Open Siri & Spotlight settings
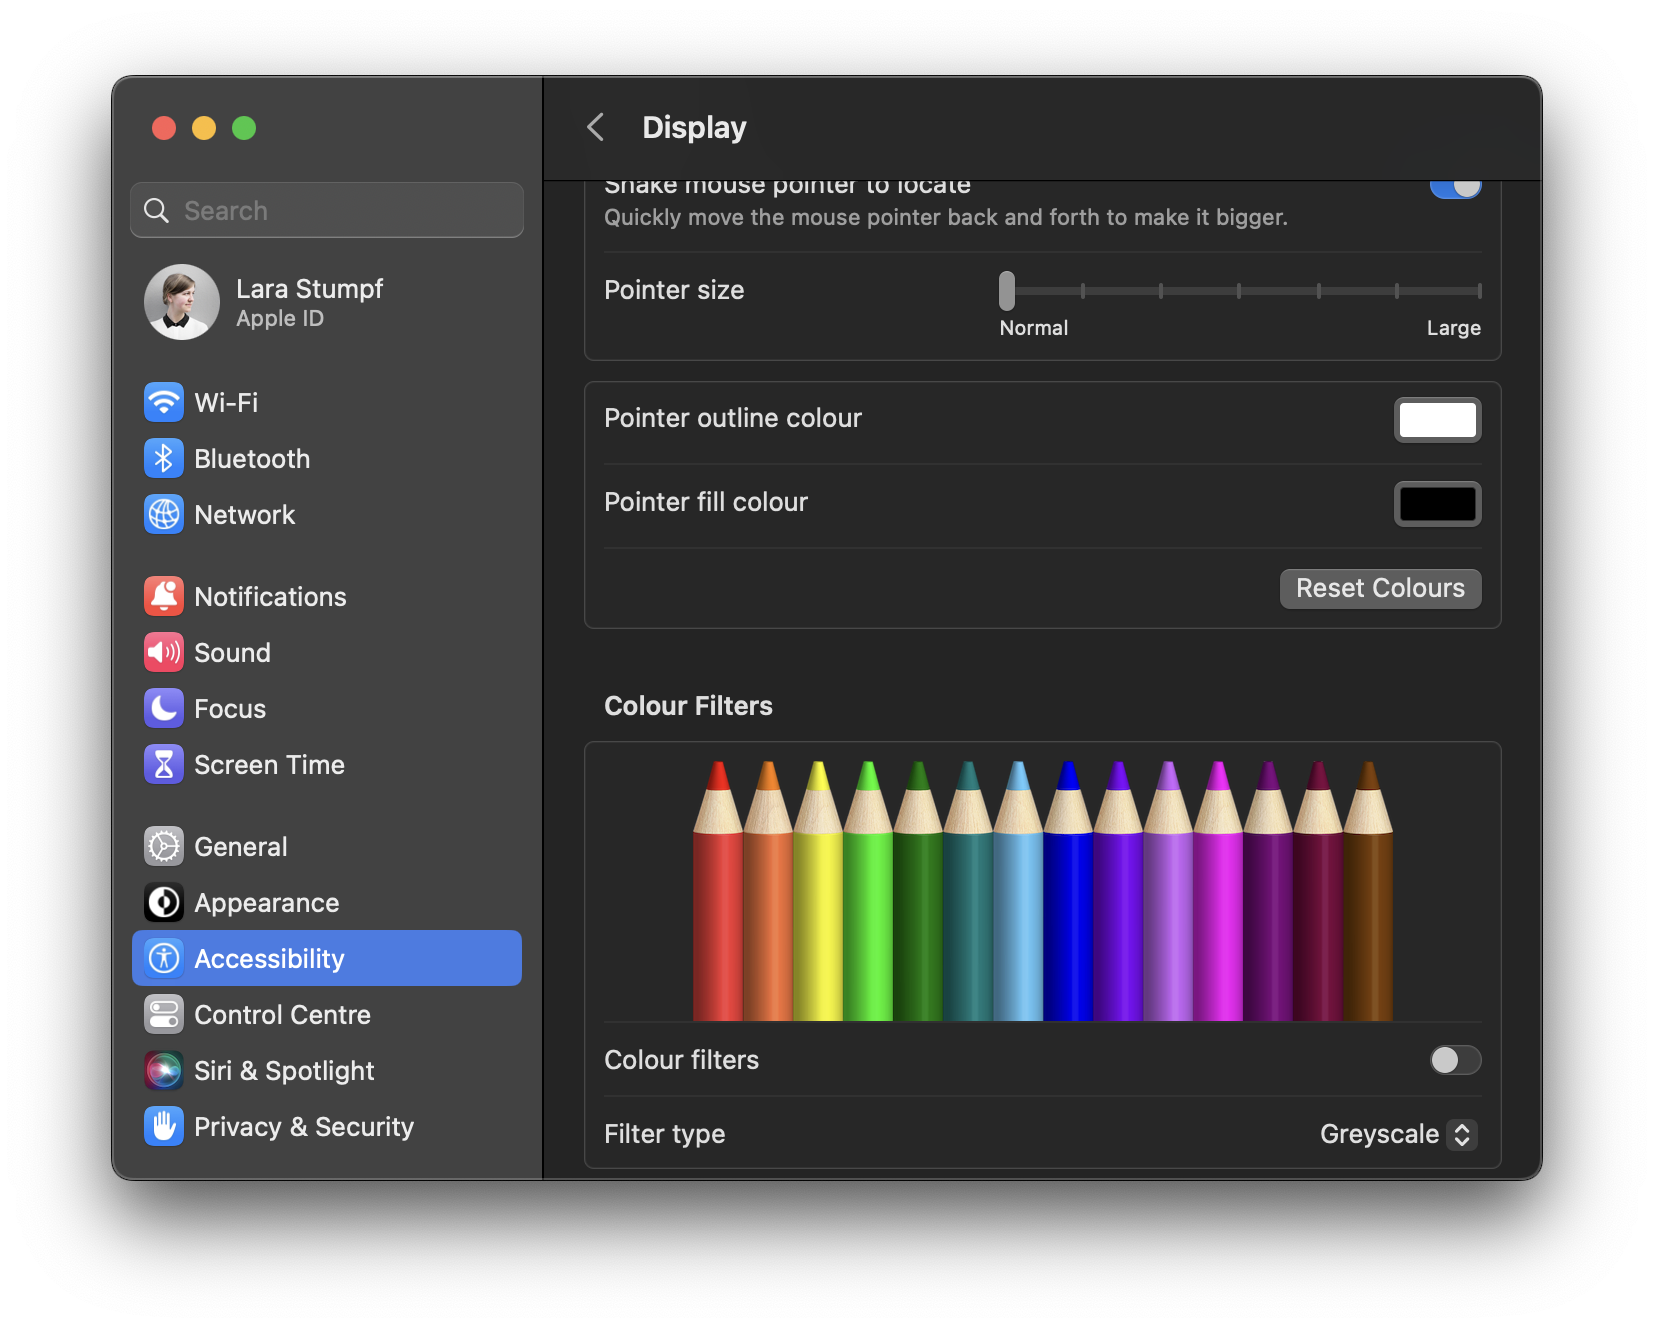Viewport: 1654px width, 1328px height. (284, 1070)
